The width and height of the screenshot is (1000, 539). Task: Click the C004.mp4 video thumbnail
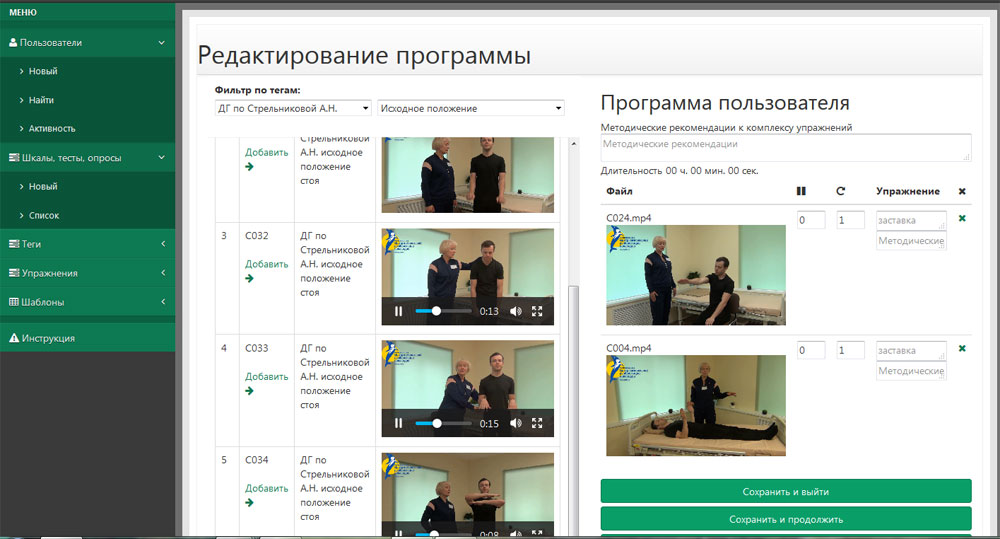pos(696,406)
